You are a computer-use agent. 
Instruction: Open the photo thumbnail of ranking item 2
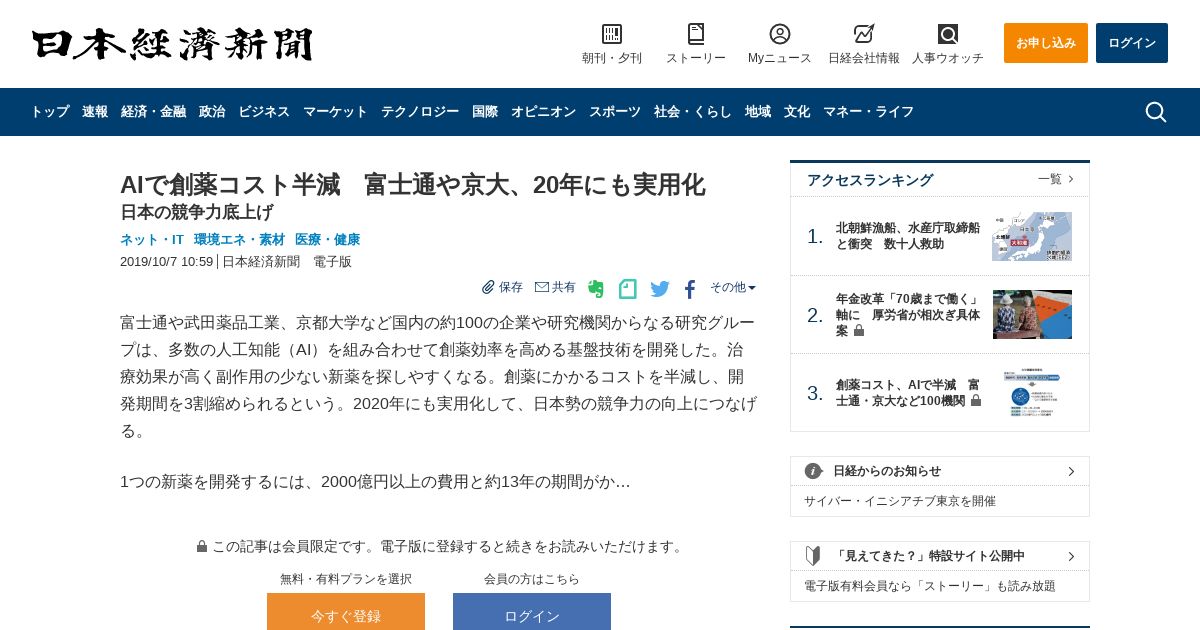[x=1032, y=314]
